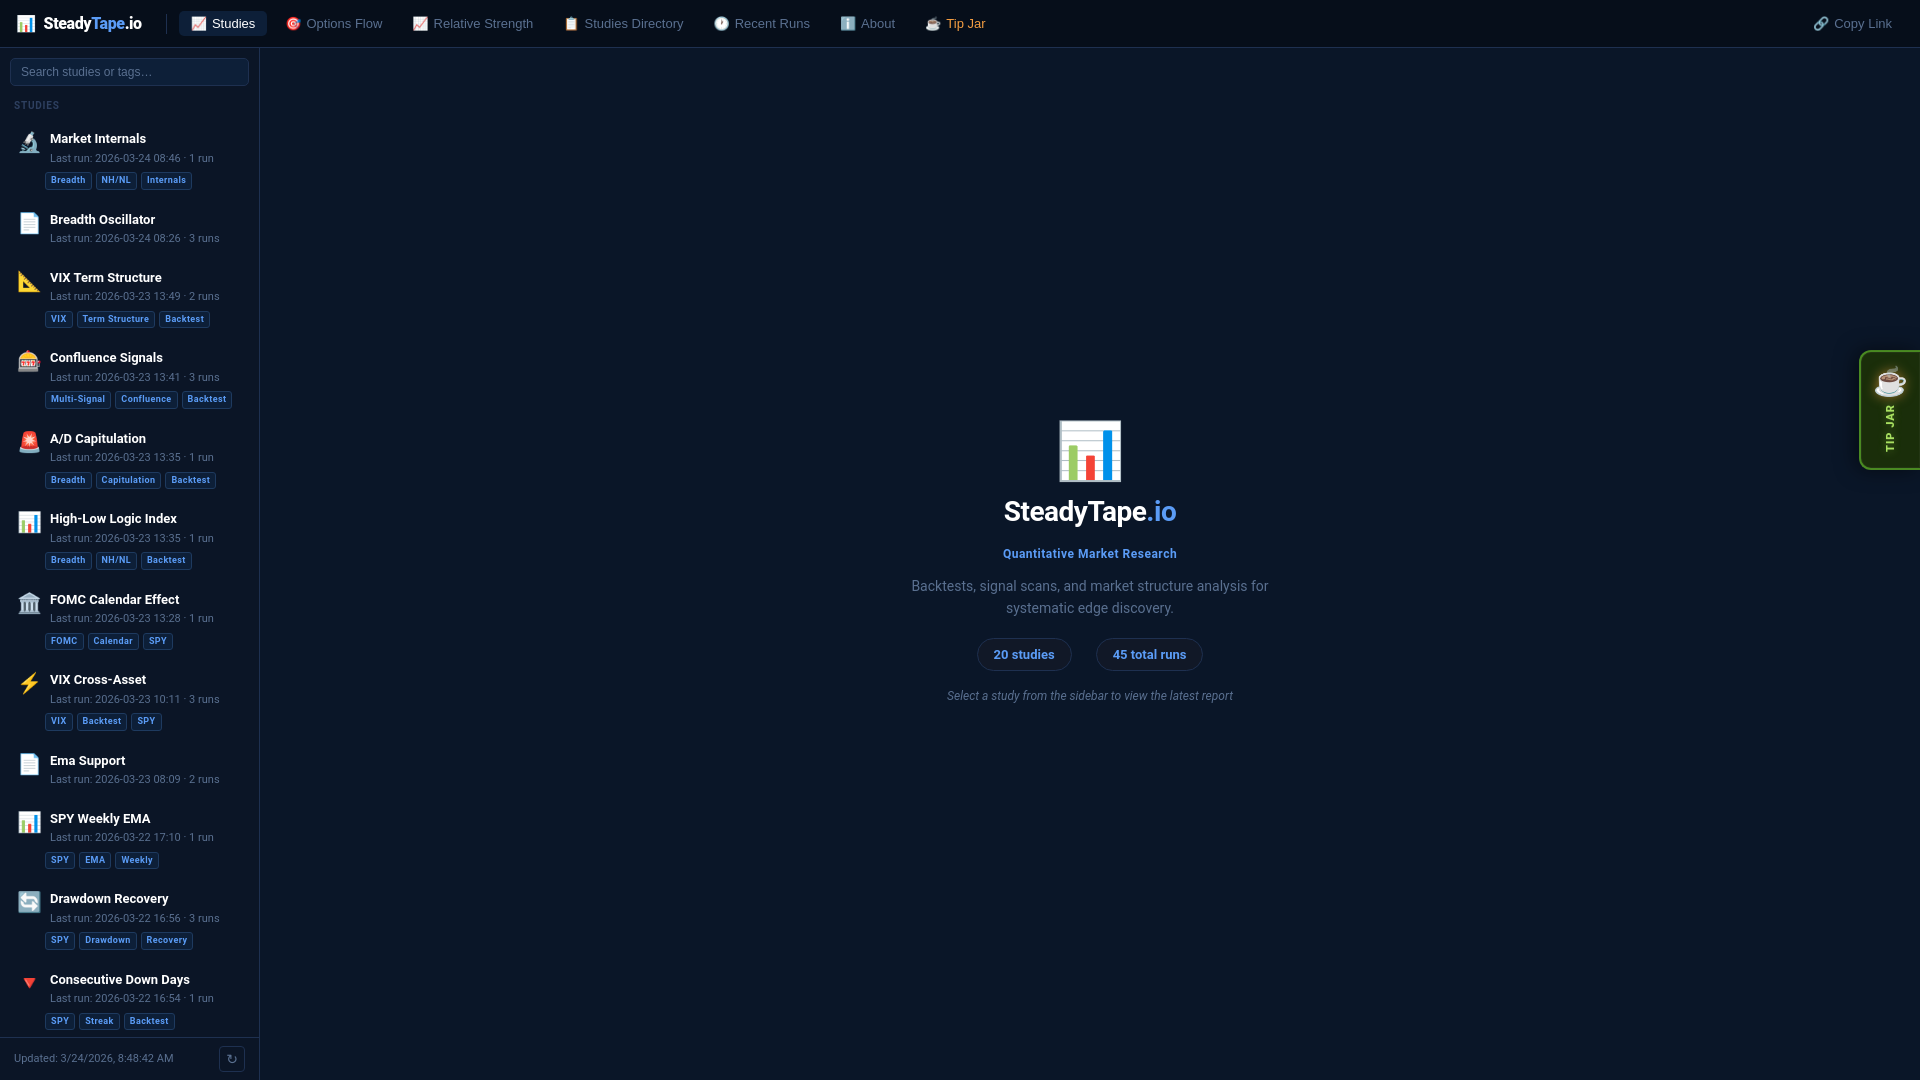Click the Streak tag

(x=99, y=1022)
